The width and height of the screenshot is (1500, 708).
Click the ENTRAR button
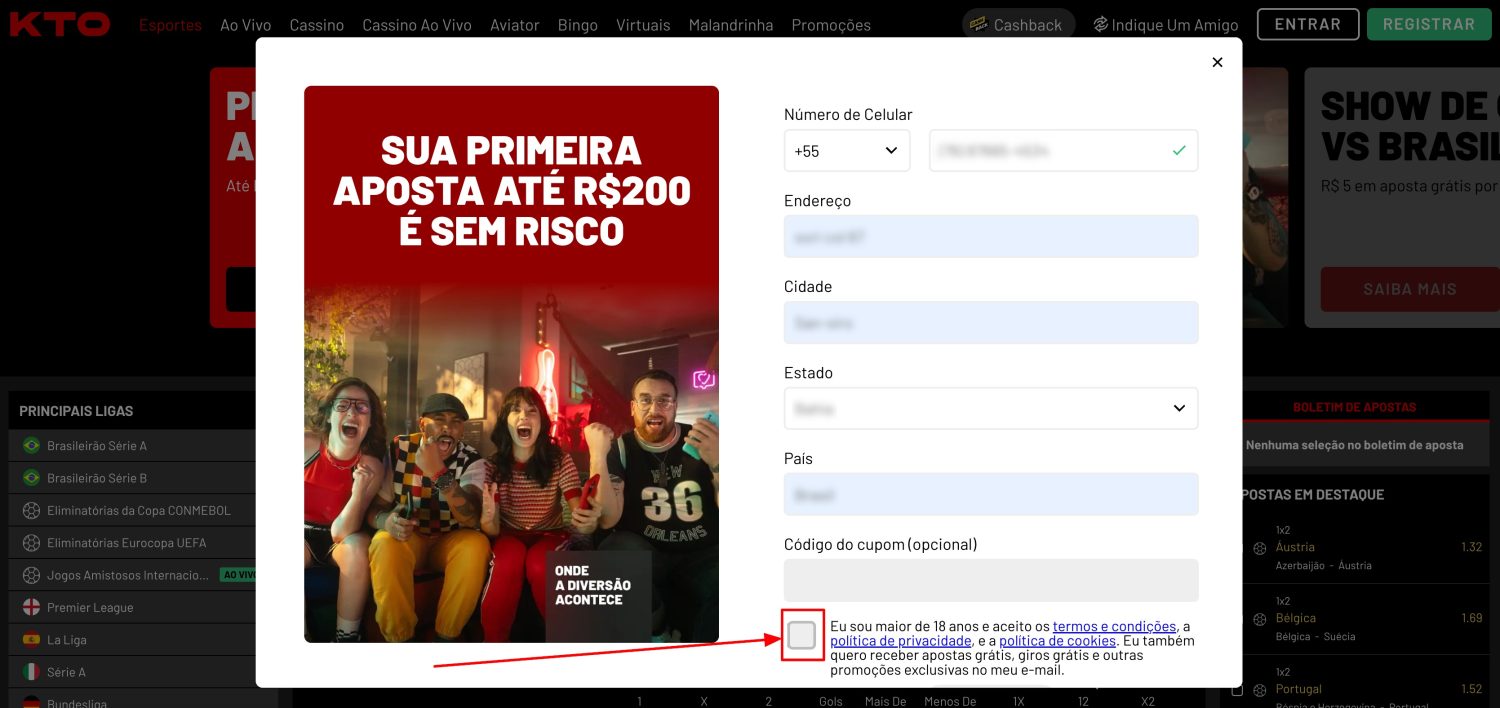point(1308,24)
